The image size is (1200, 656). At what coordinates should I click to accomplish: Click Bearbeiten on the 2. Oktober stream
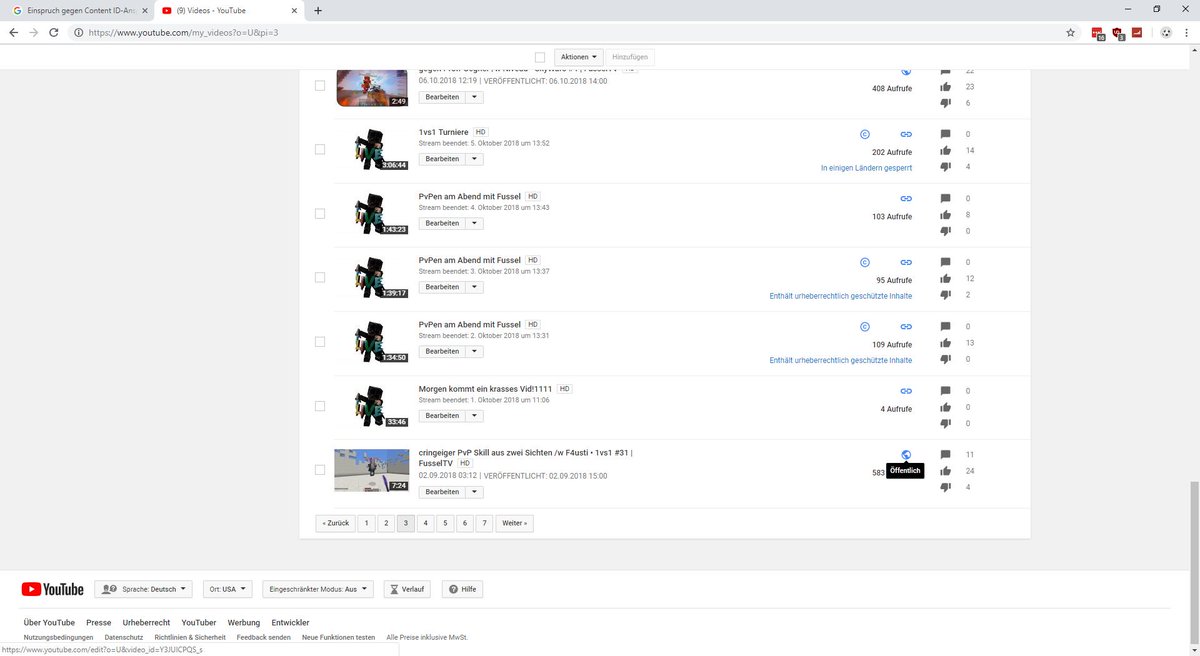[442, 351]
